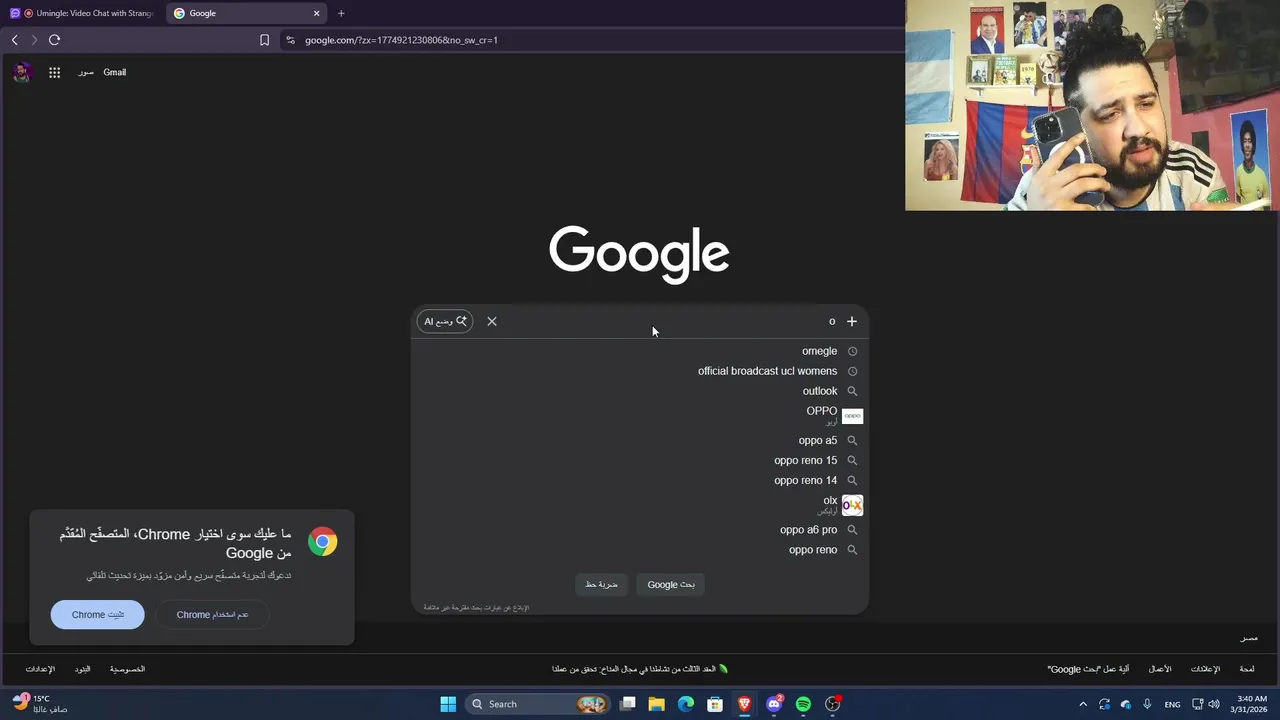This screenshot has width=1280, height=720.
Task: Select the OPPO brand suggestion
Action: [640, 416]
